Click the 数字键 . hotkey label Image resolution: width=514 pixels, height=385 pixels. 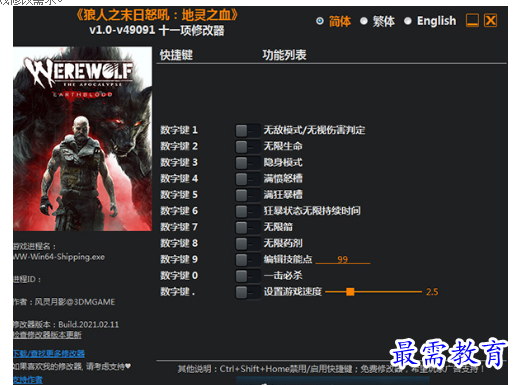178,292
